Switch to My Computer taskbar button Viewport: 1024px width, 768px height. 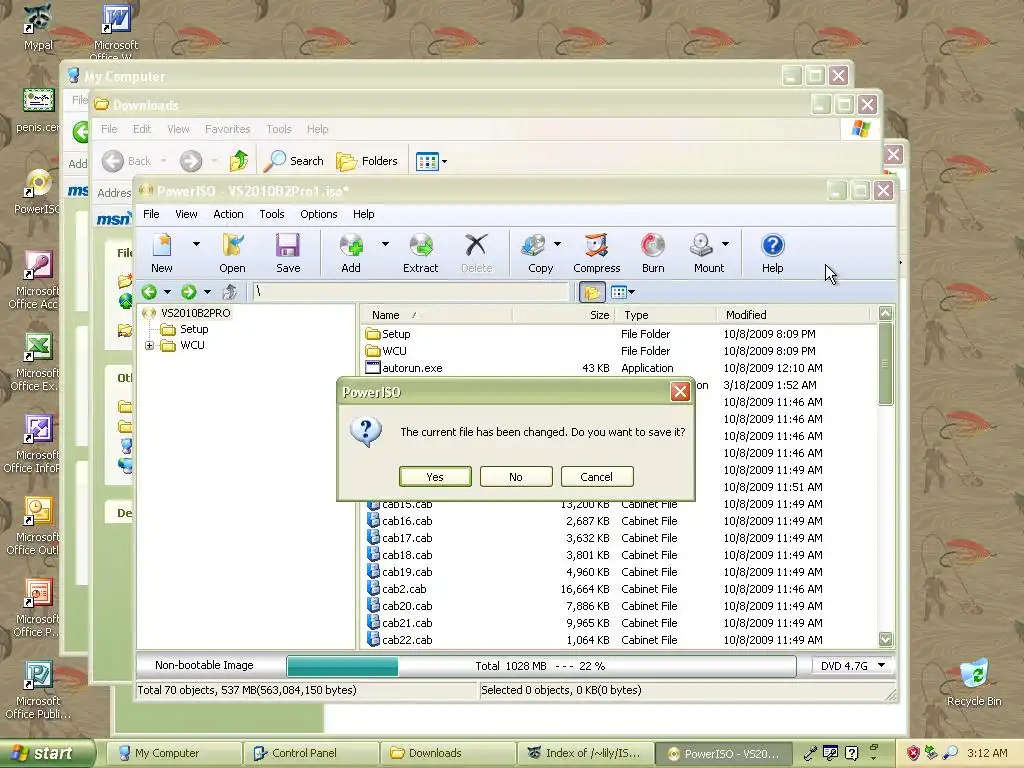pos(174,753)
